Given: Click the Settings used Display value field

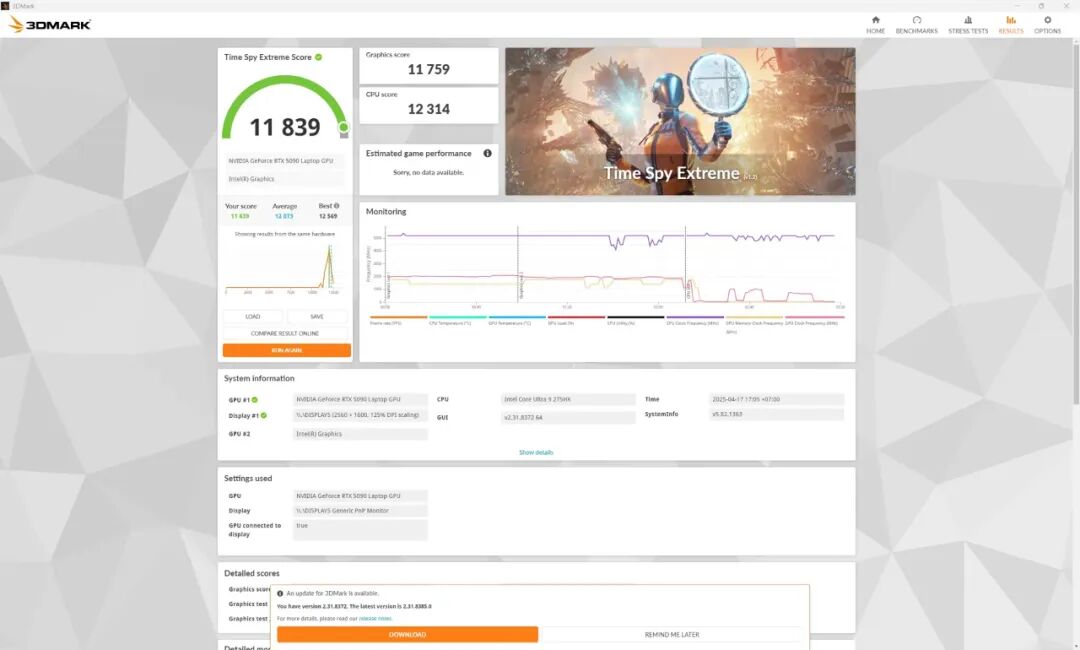Looking at the screenshot, I should pyautogui.click(x=360, y=511).
